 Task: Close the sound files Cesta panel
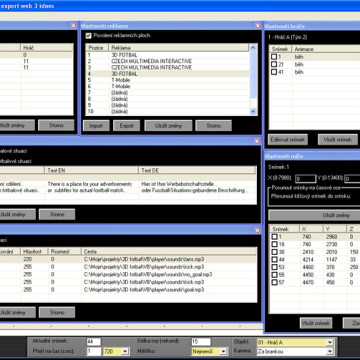pos(257,230)
